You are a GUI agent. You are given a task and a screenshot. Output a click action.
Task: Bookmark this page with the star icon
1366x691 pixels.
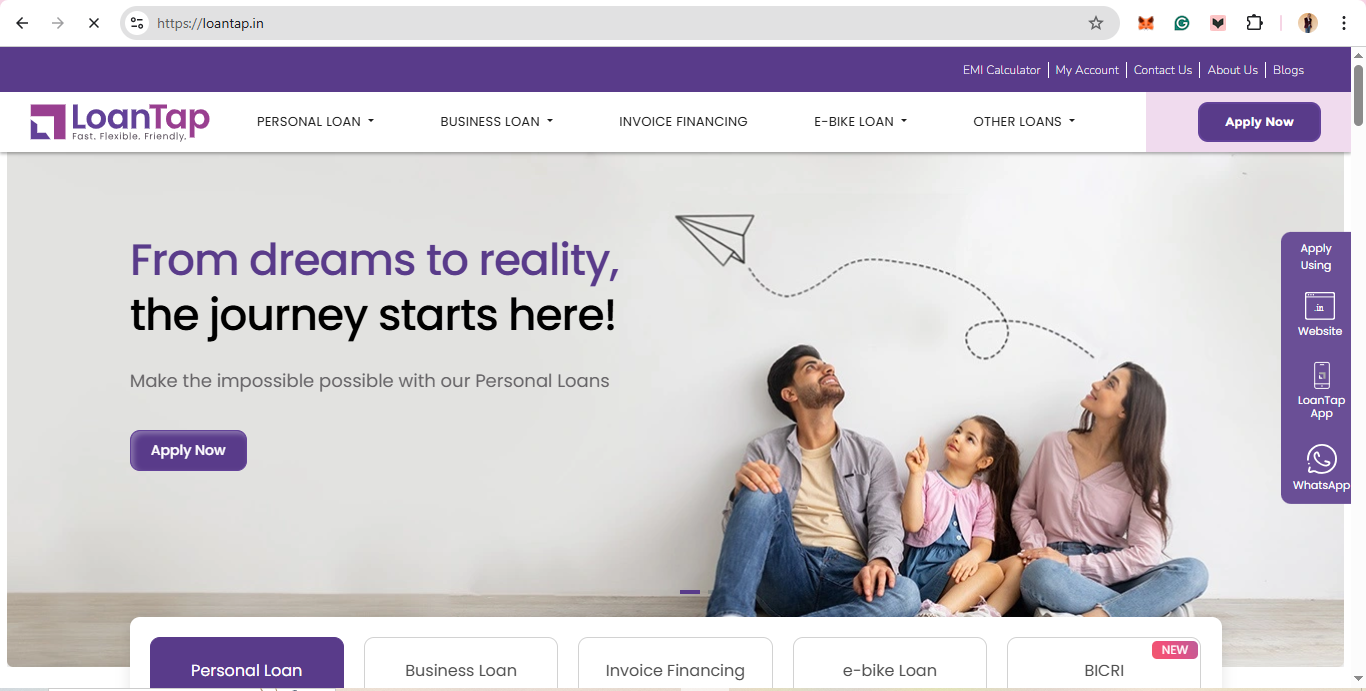point(1096,23)
